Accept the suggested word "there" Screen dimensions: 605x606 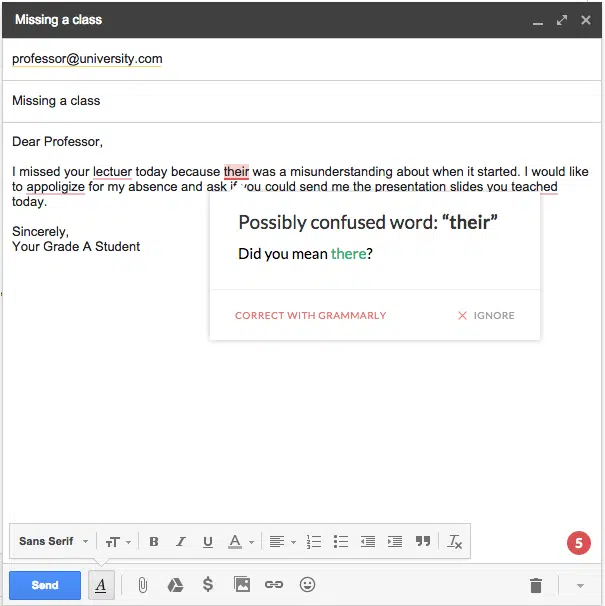pyautogui.click(x=348, y=254)
